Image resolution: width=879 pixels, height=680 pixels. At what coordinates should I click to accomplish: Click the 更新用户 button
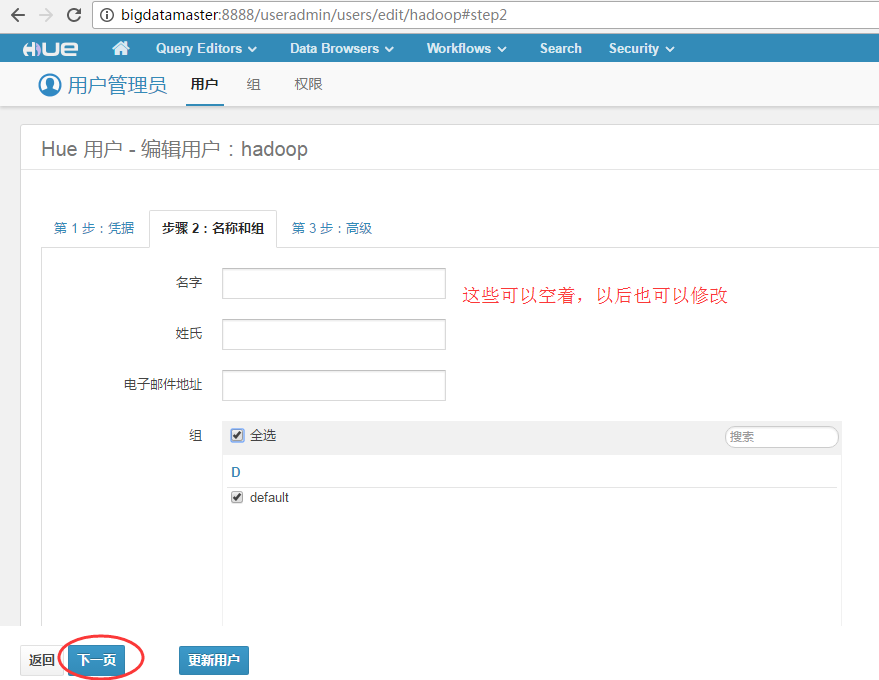click(x=214, y=660)
